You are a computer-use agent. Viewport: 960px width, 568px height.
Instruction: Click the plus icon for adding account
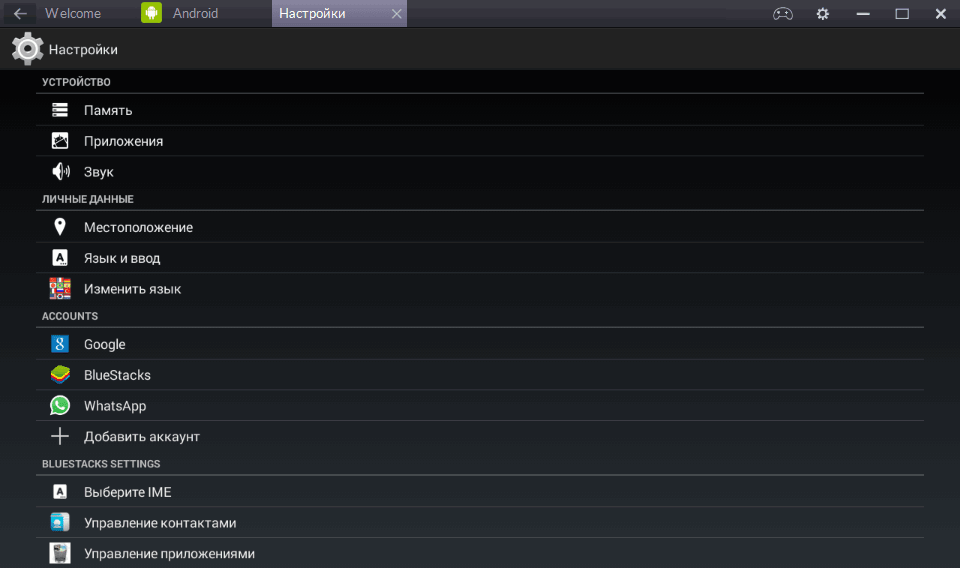(60, 436)
